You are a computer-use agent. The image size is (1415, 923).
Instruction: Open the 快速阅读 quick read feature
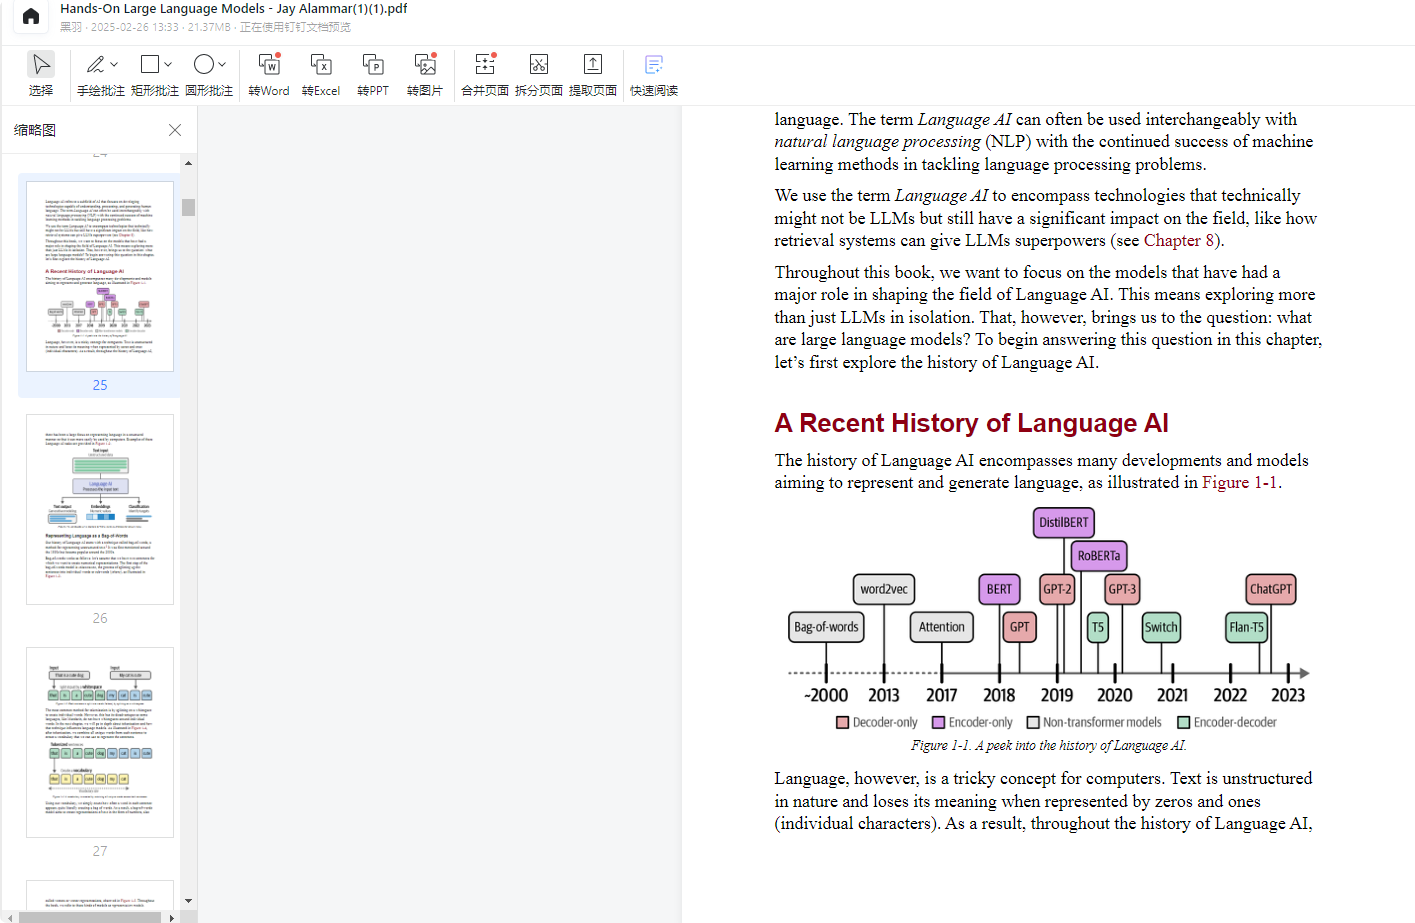(654, 74)
